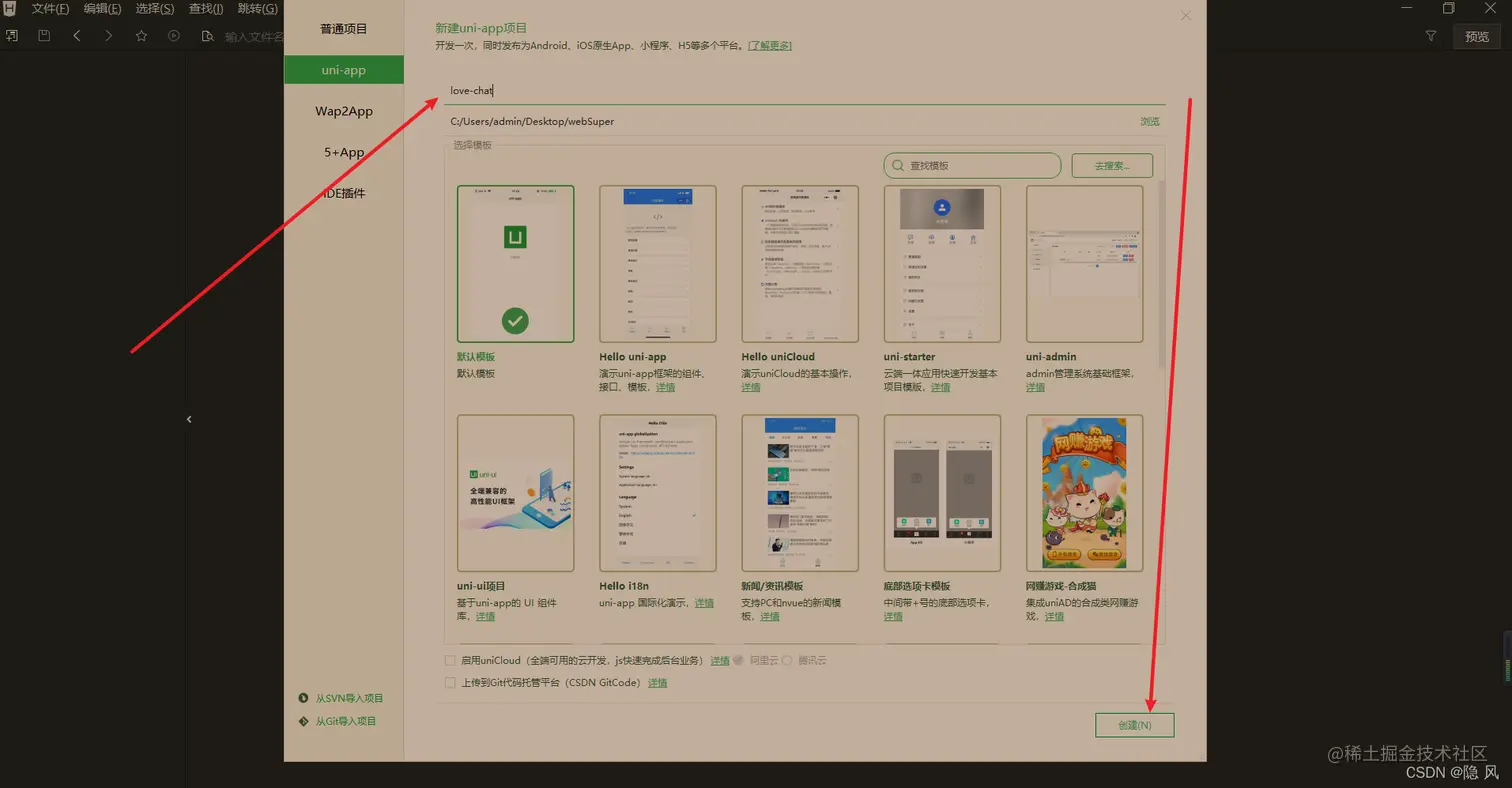Open the 编辑(E) menu

[x=102, y=9]
